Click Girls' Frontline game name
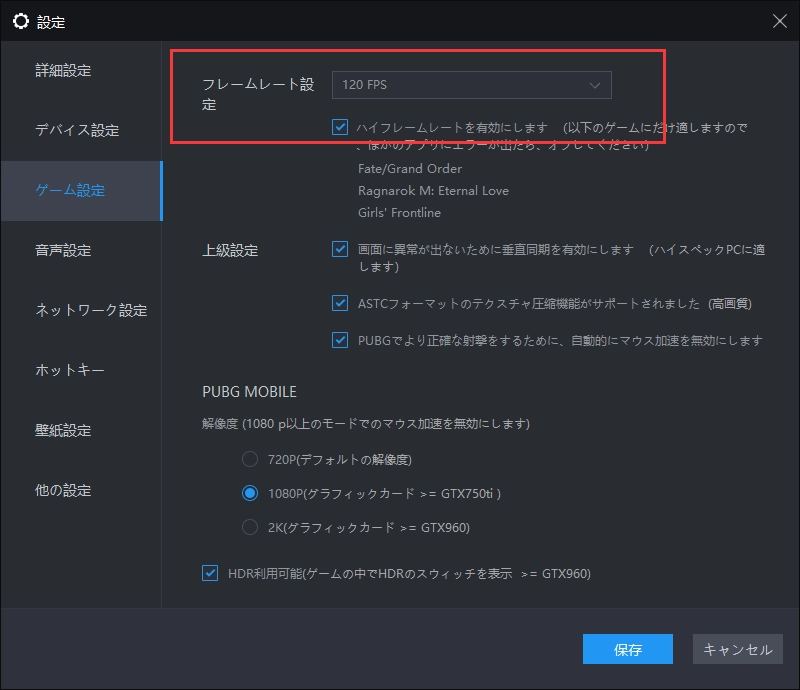Viewport: 800px width, 690px height. (399, 212)
